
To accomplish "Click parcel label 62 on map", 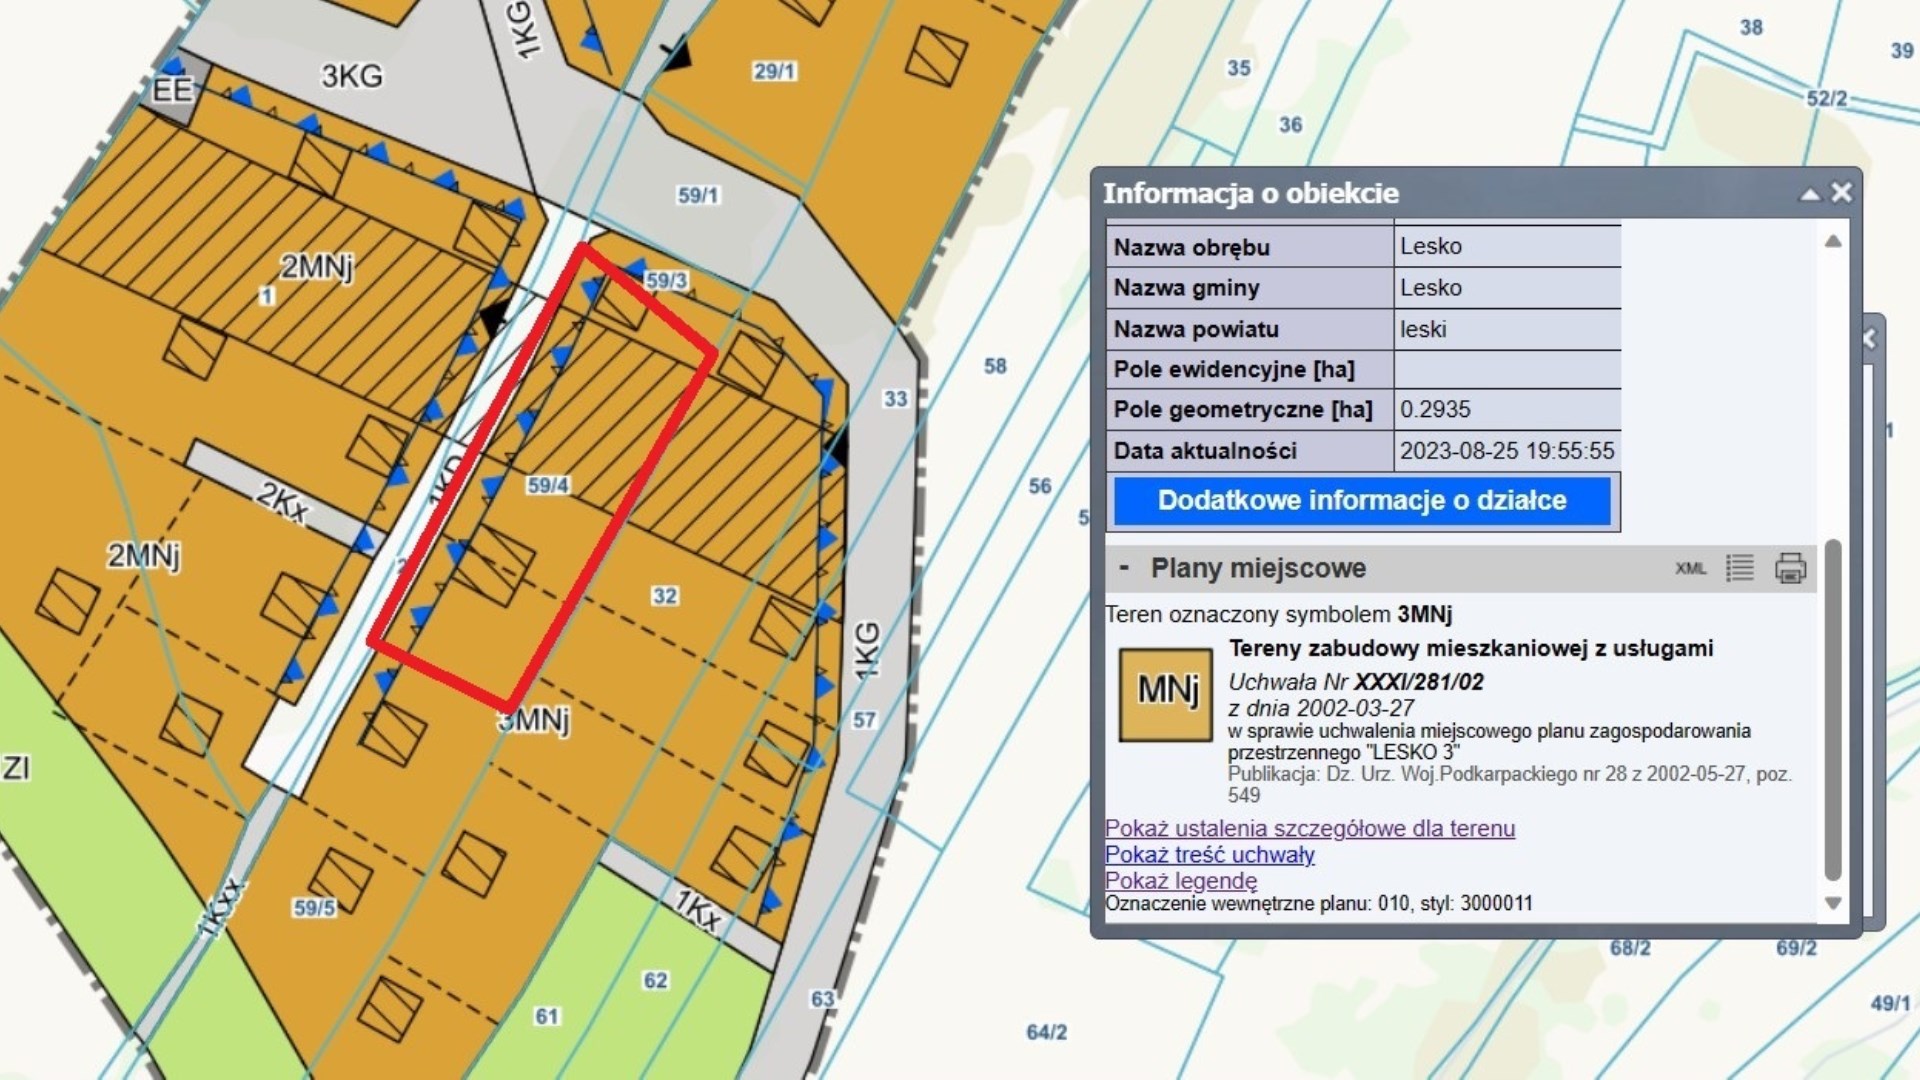I will tap(655, 980).
